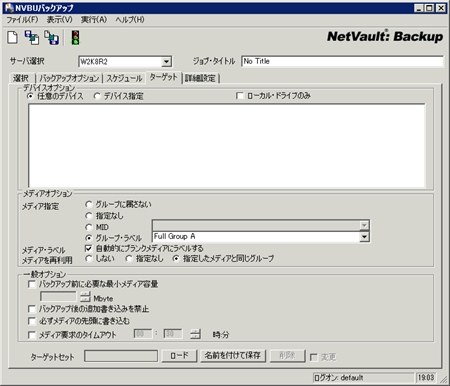
Task: Click the traffic light toolbar icon
Action: [x=76, y=37]
